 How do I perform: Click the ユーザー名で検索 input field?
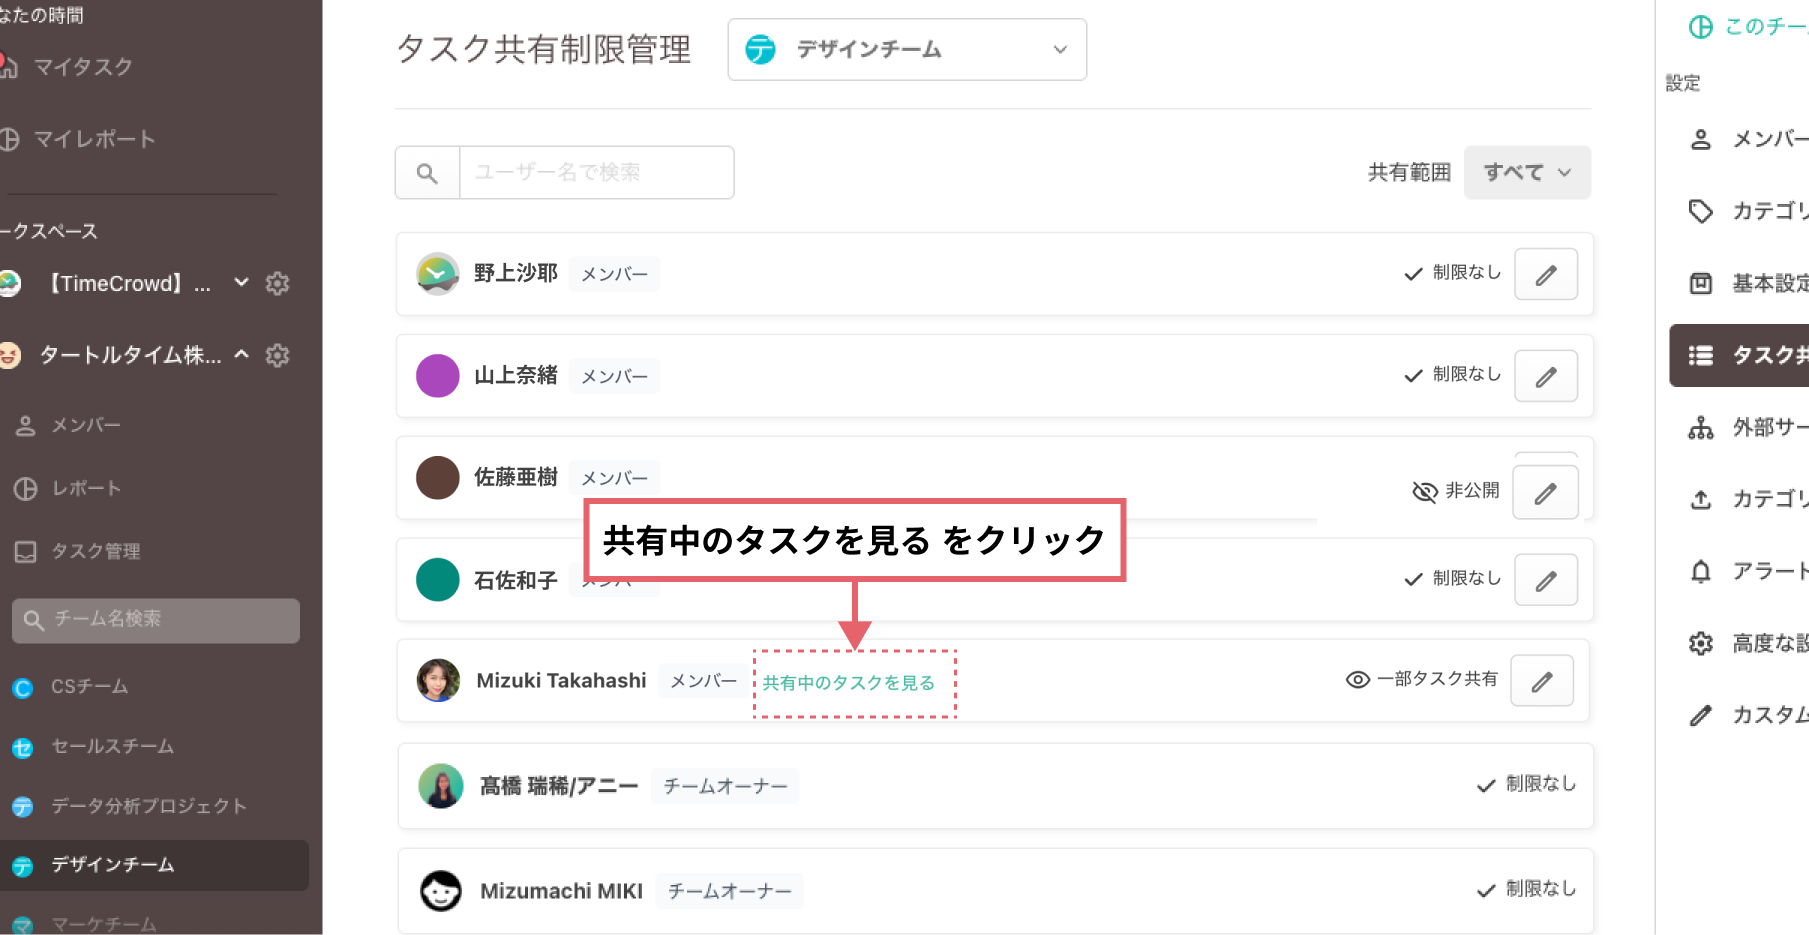click(x=596, y=173)
